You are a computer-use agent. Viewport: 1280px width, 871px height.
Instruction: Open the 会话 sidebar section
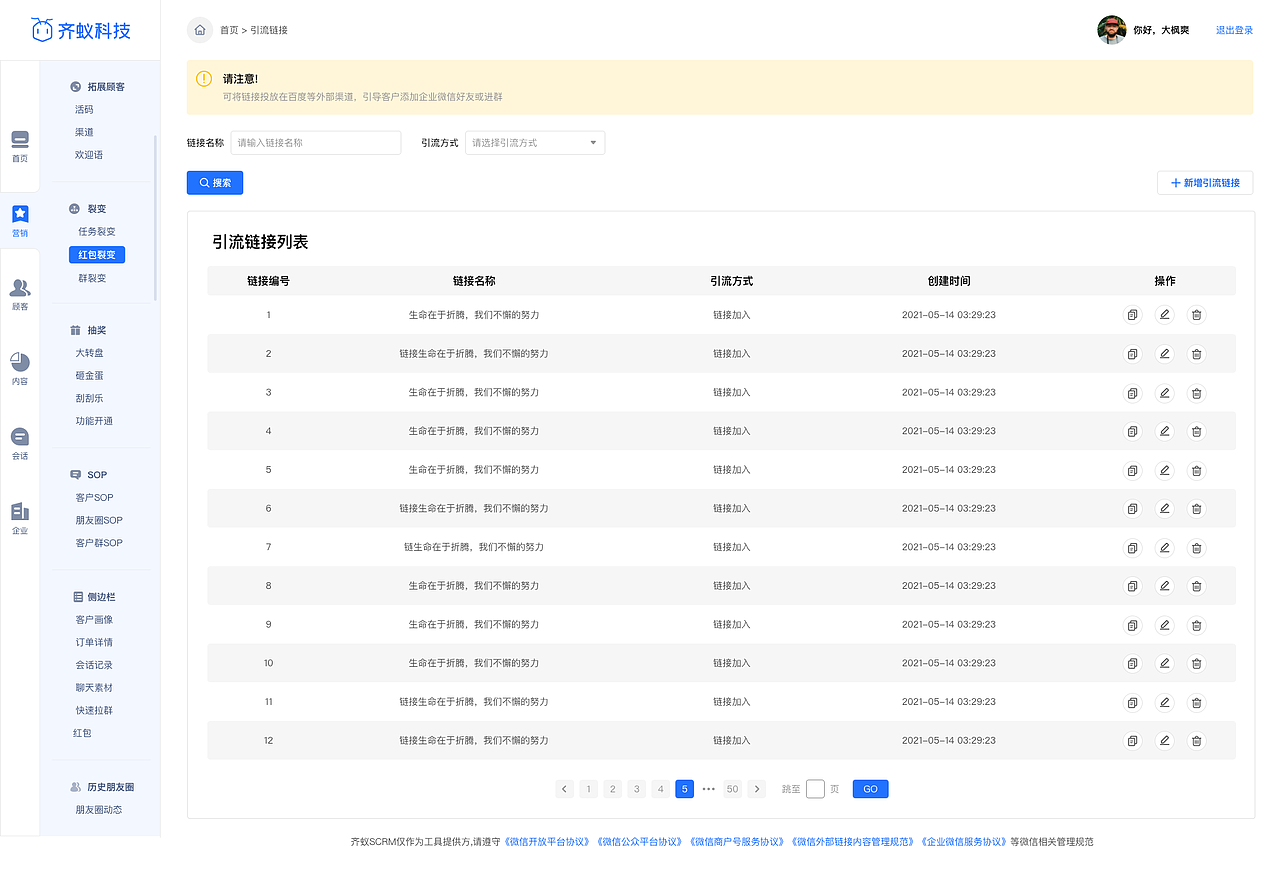click(20, 444)
